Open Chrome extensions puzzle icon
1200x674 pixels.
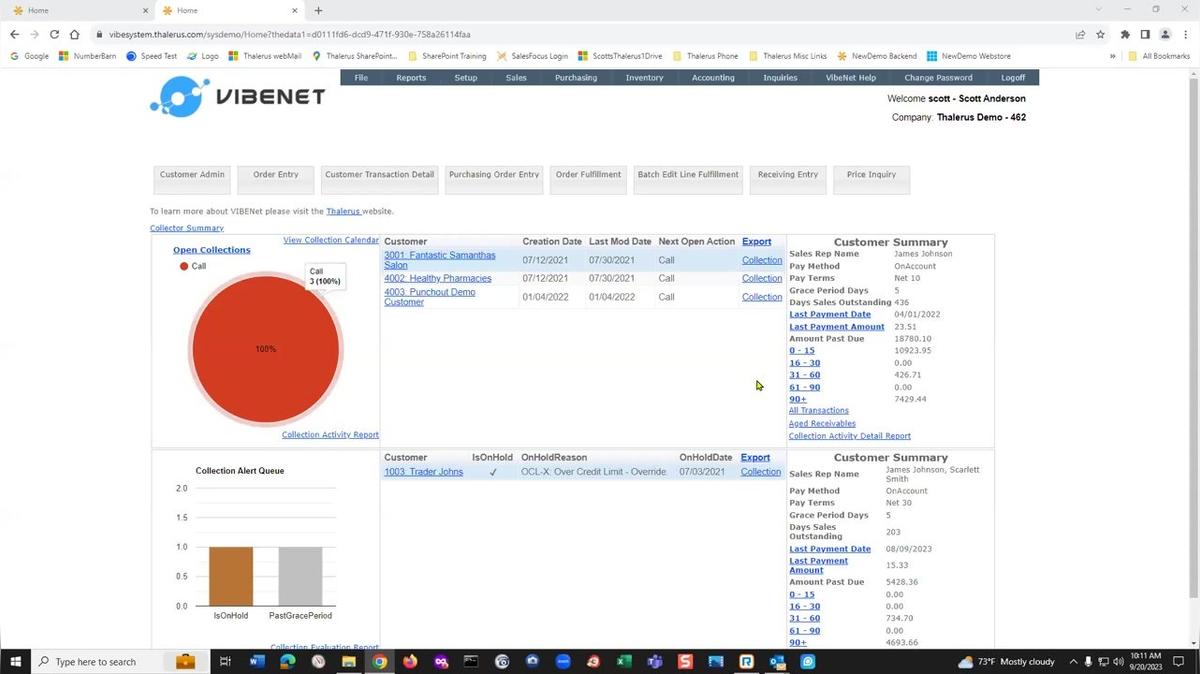(x=1124, y=34)
